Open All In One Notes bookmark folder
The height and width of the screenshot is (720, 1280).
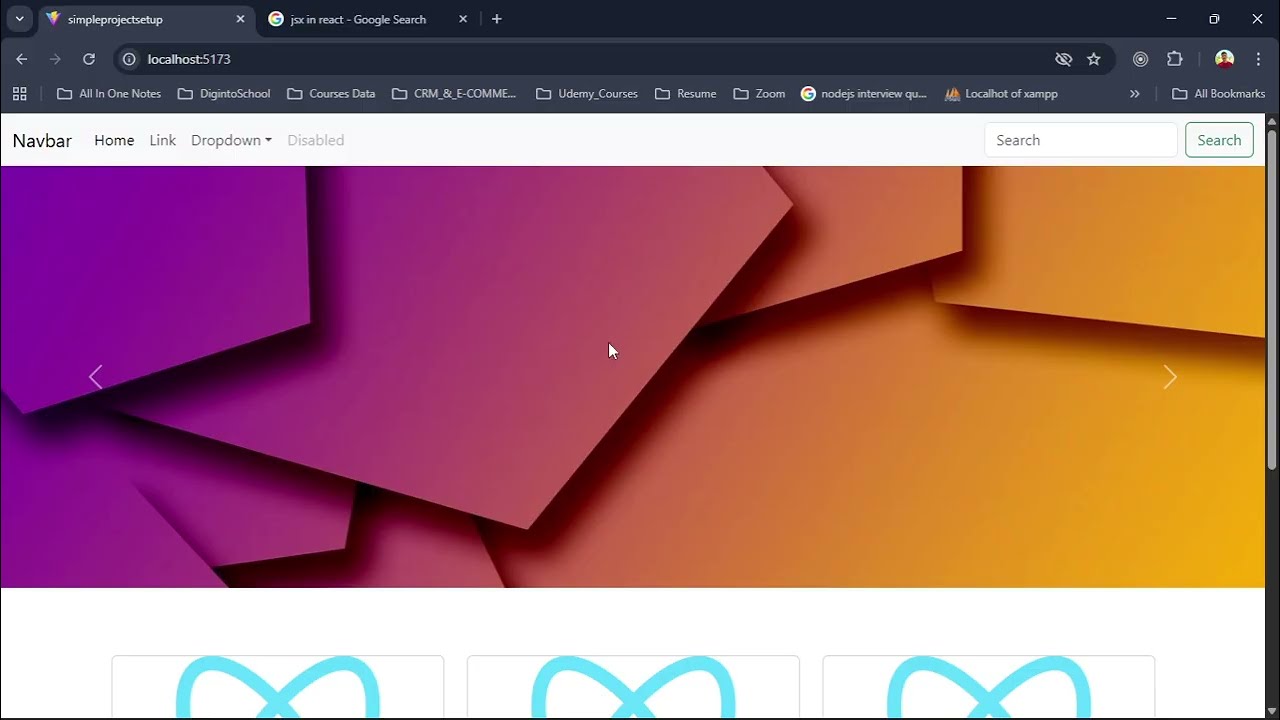click(x=109, y=93)
